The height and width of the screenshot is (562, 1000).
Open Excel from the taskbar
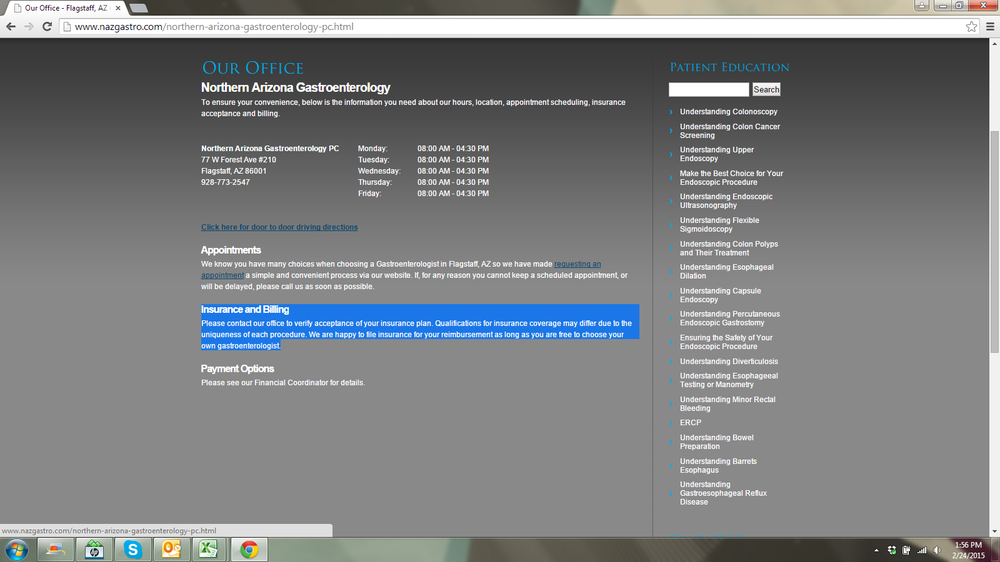click(209, 550)
